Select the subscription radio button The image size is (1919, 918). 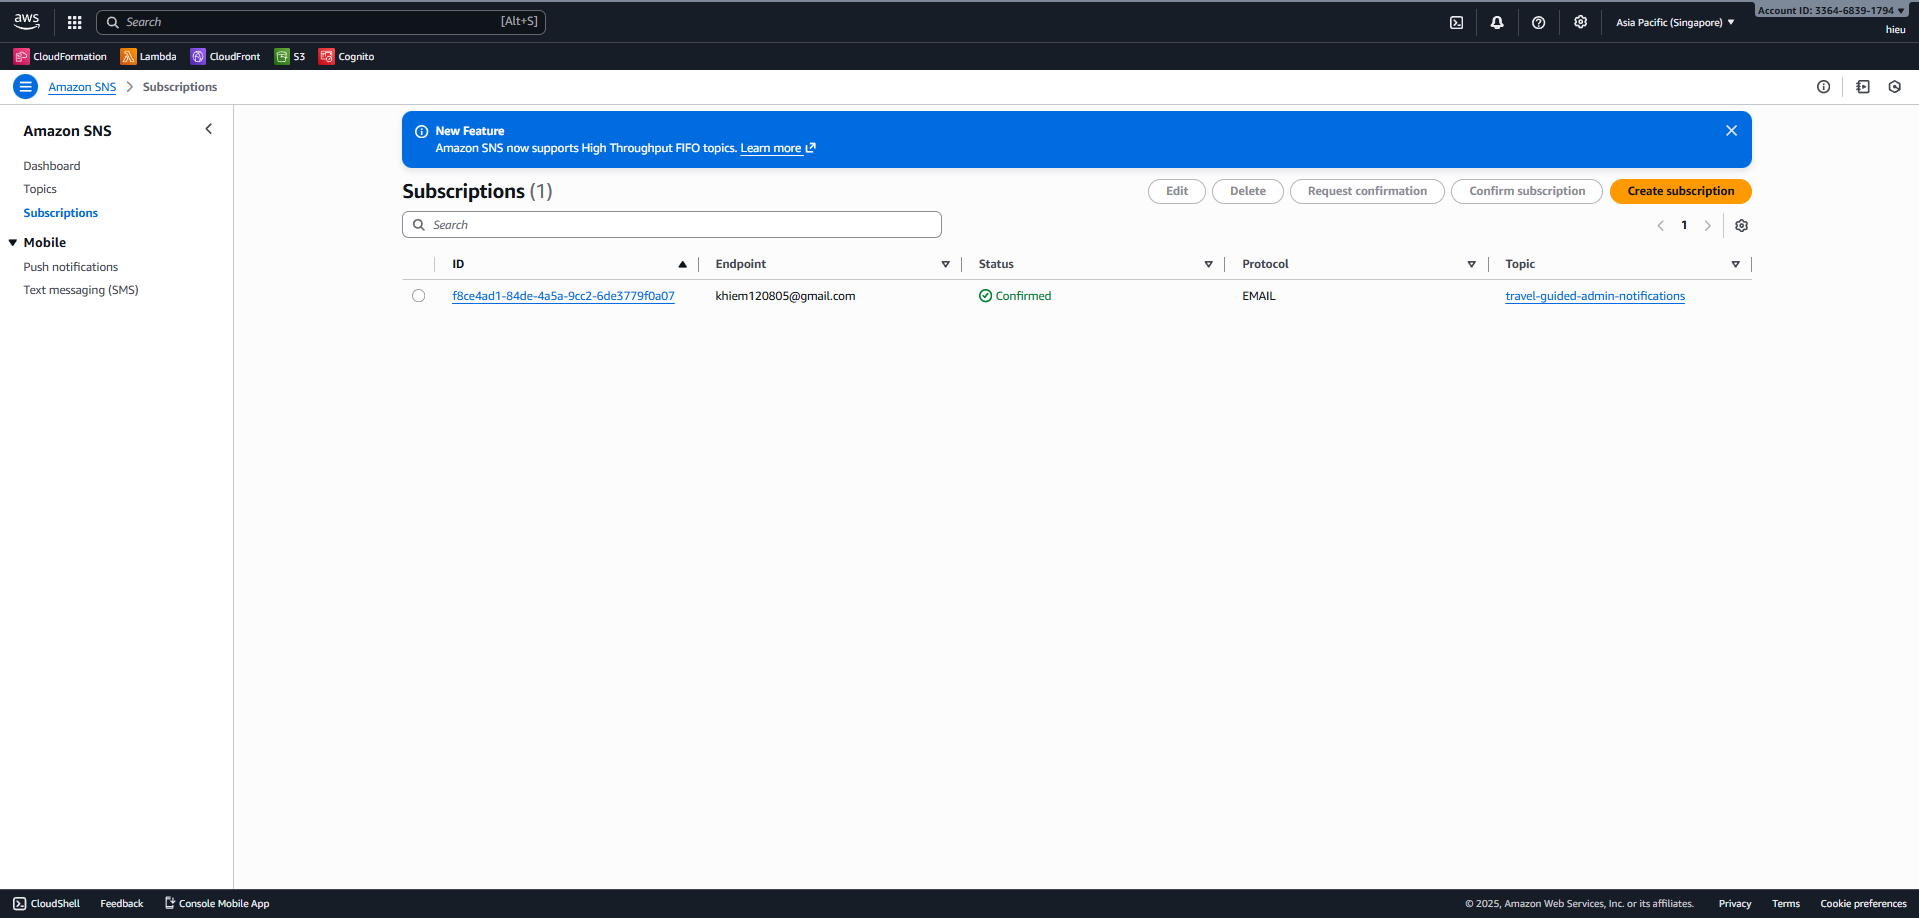pos(419,295)
